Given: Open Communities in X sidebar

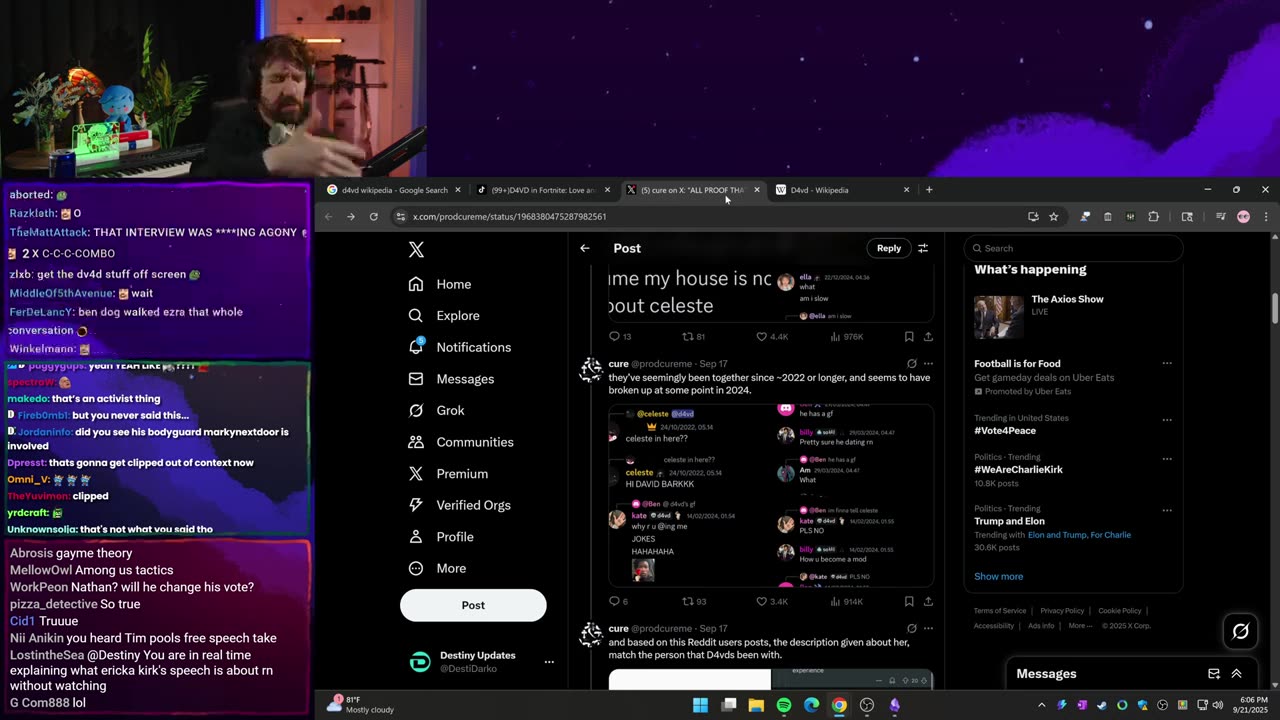Looking at the screenshot, I should pyautogui.click(x=461, y=442).
